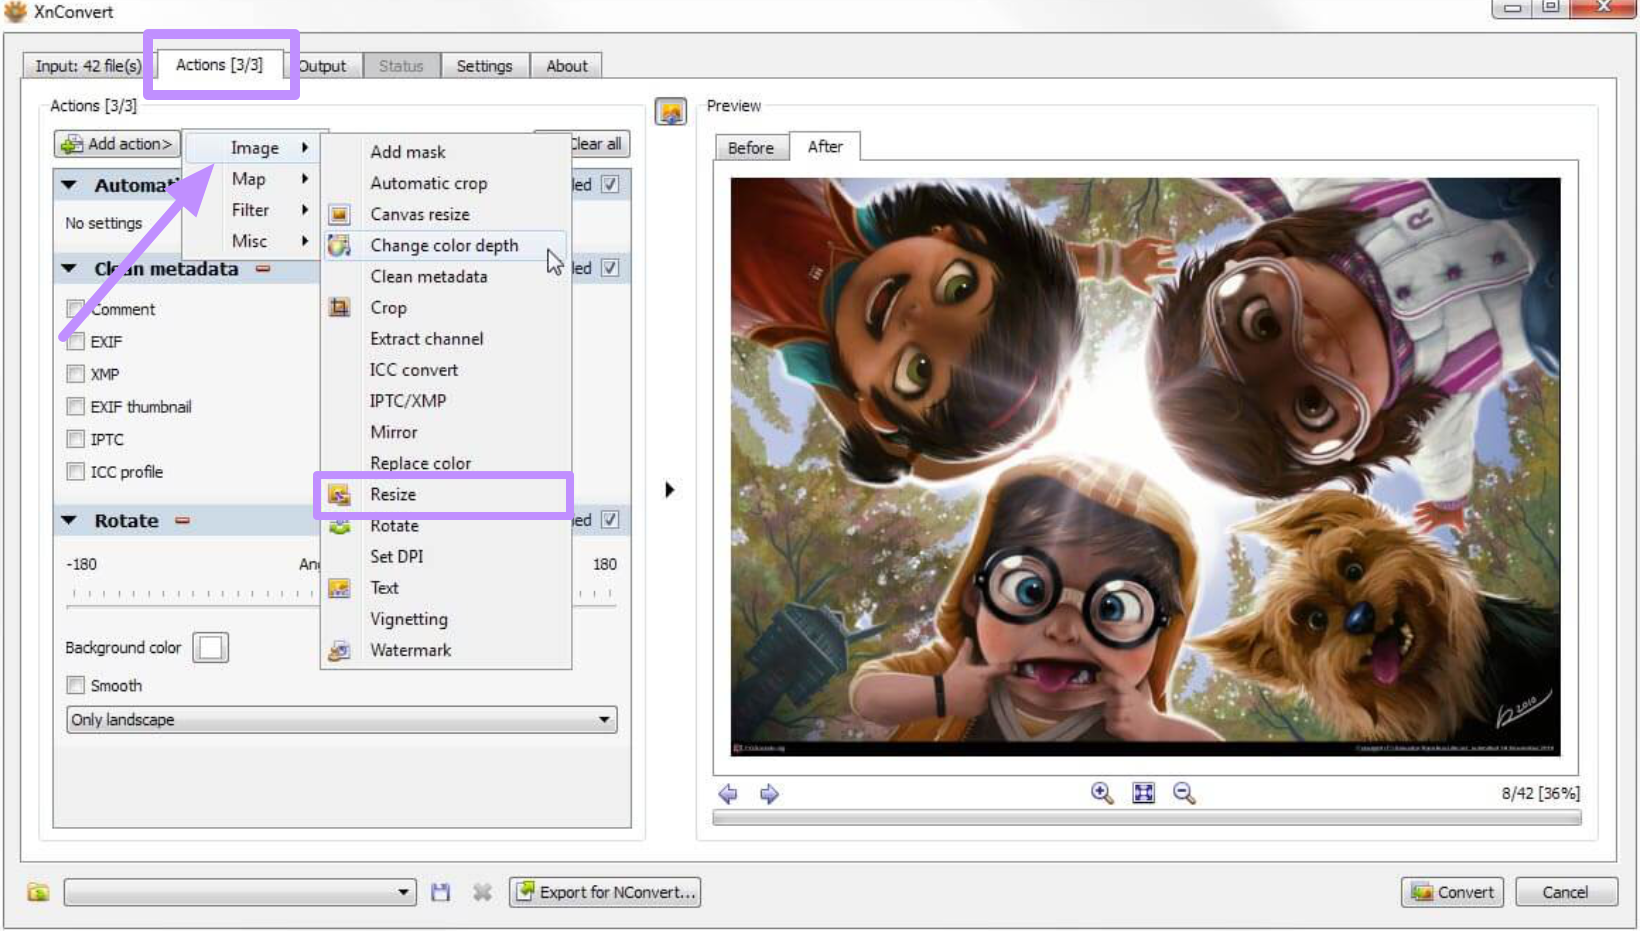Viewport: 1640px width, 931px height.
Task: Select Add mask in the submenu
Action: coord(445,152)
